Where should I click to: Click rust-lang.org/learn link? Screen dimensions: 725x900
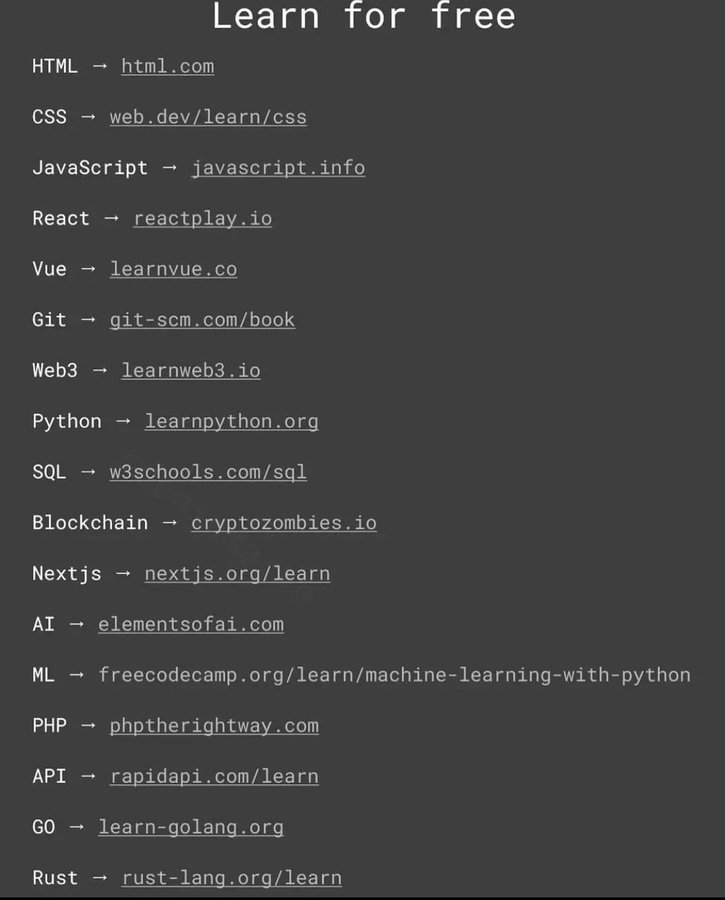[231, 878]
